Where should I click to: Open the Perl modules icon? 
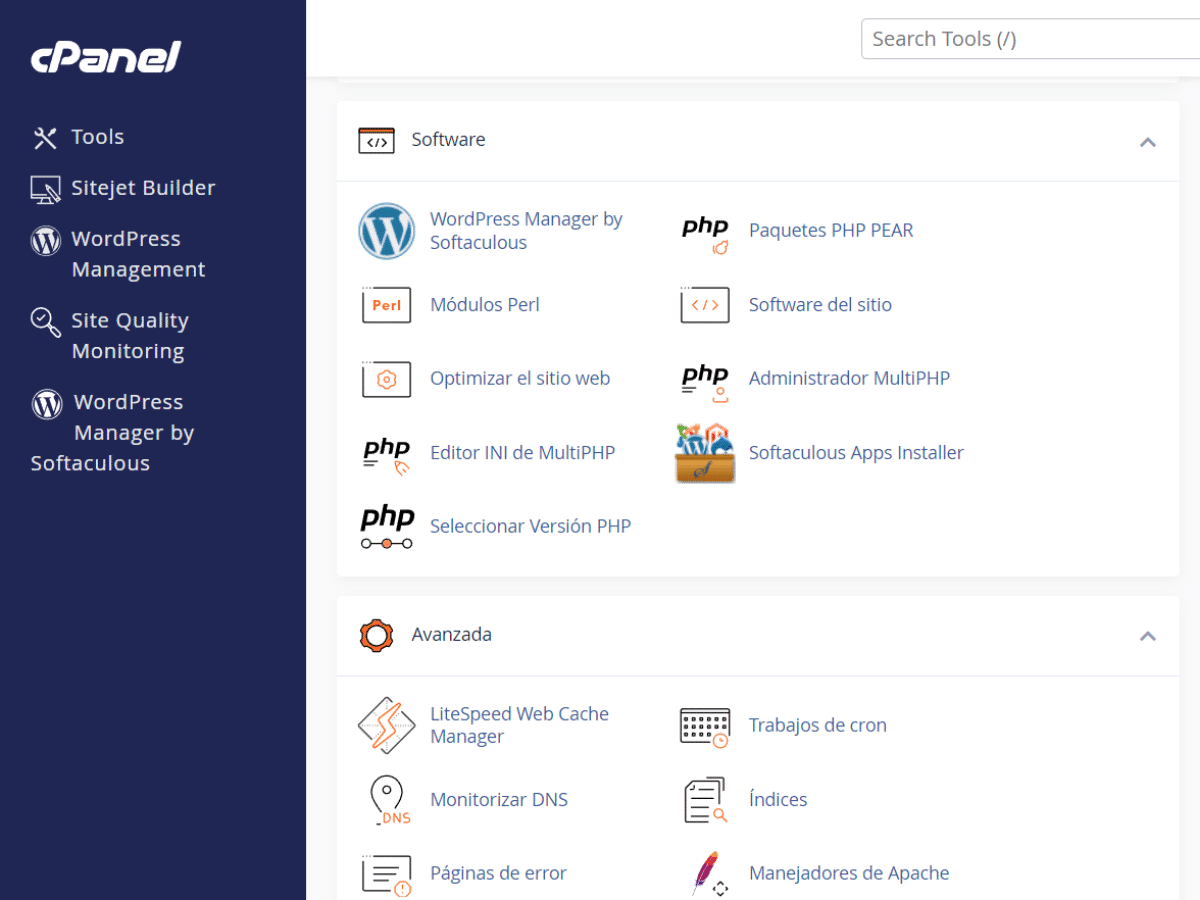386,305
